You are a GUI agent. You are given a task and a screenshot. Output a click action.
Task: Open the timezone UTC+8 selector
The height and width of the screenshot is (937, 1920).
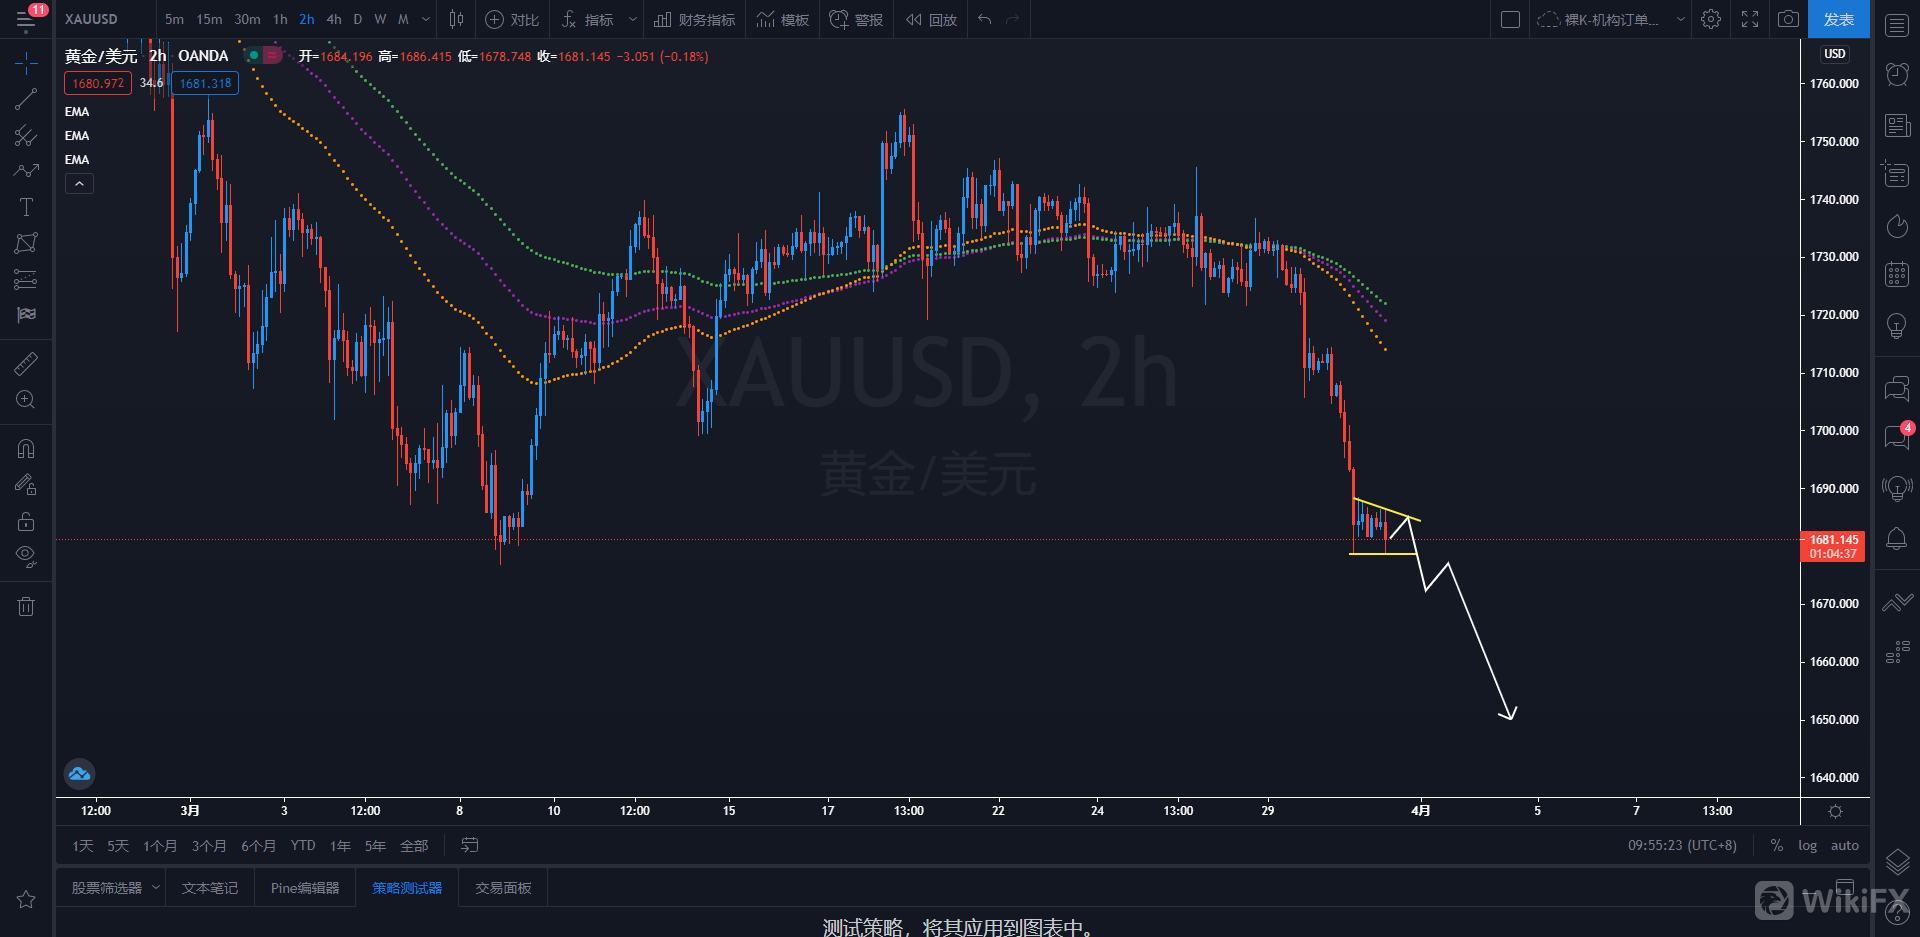click(x=1682, y=846)
